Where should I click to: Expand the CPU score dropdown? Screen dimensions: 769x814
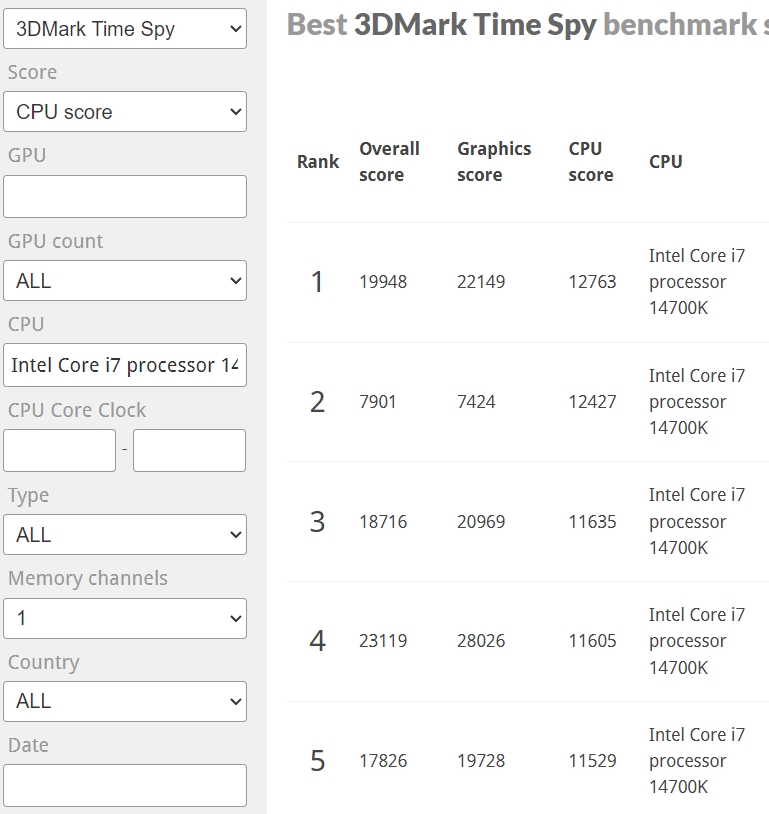125,112
